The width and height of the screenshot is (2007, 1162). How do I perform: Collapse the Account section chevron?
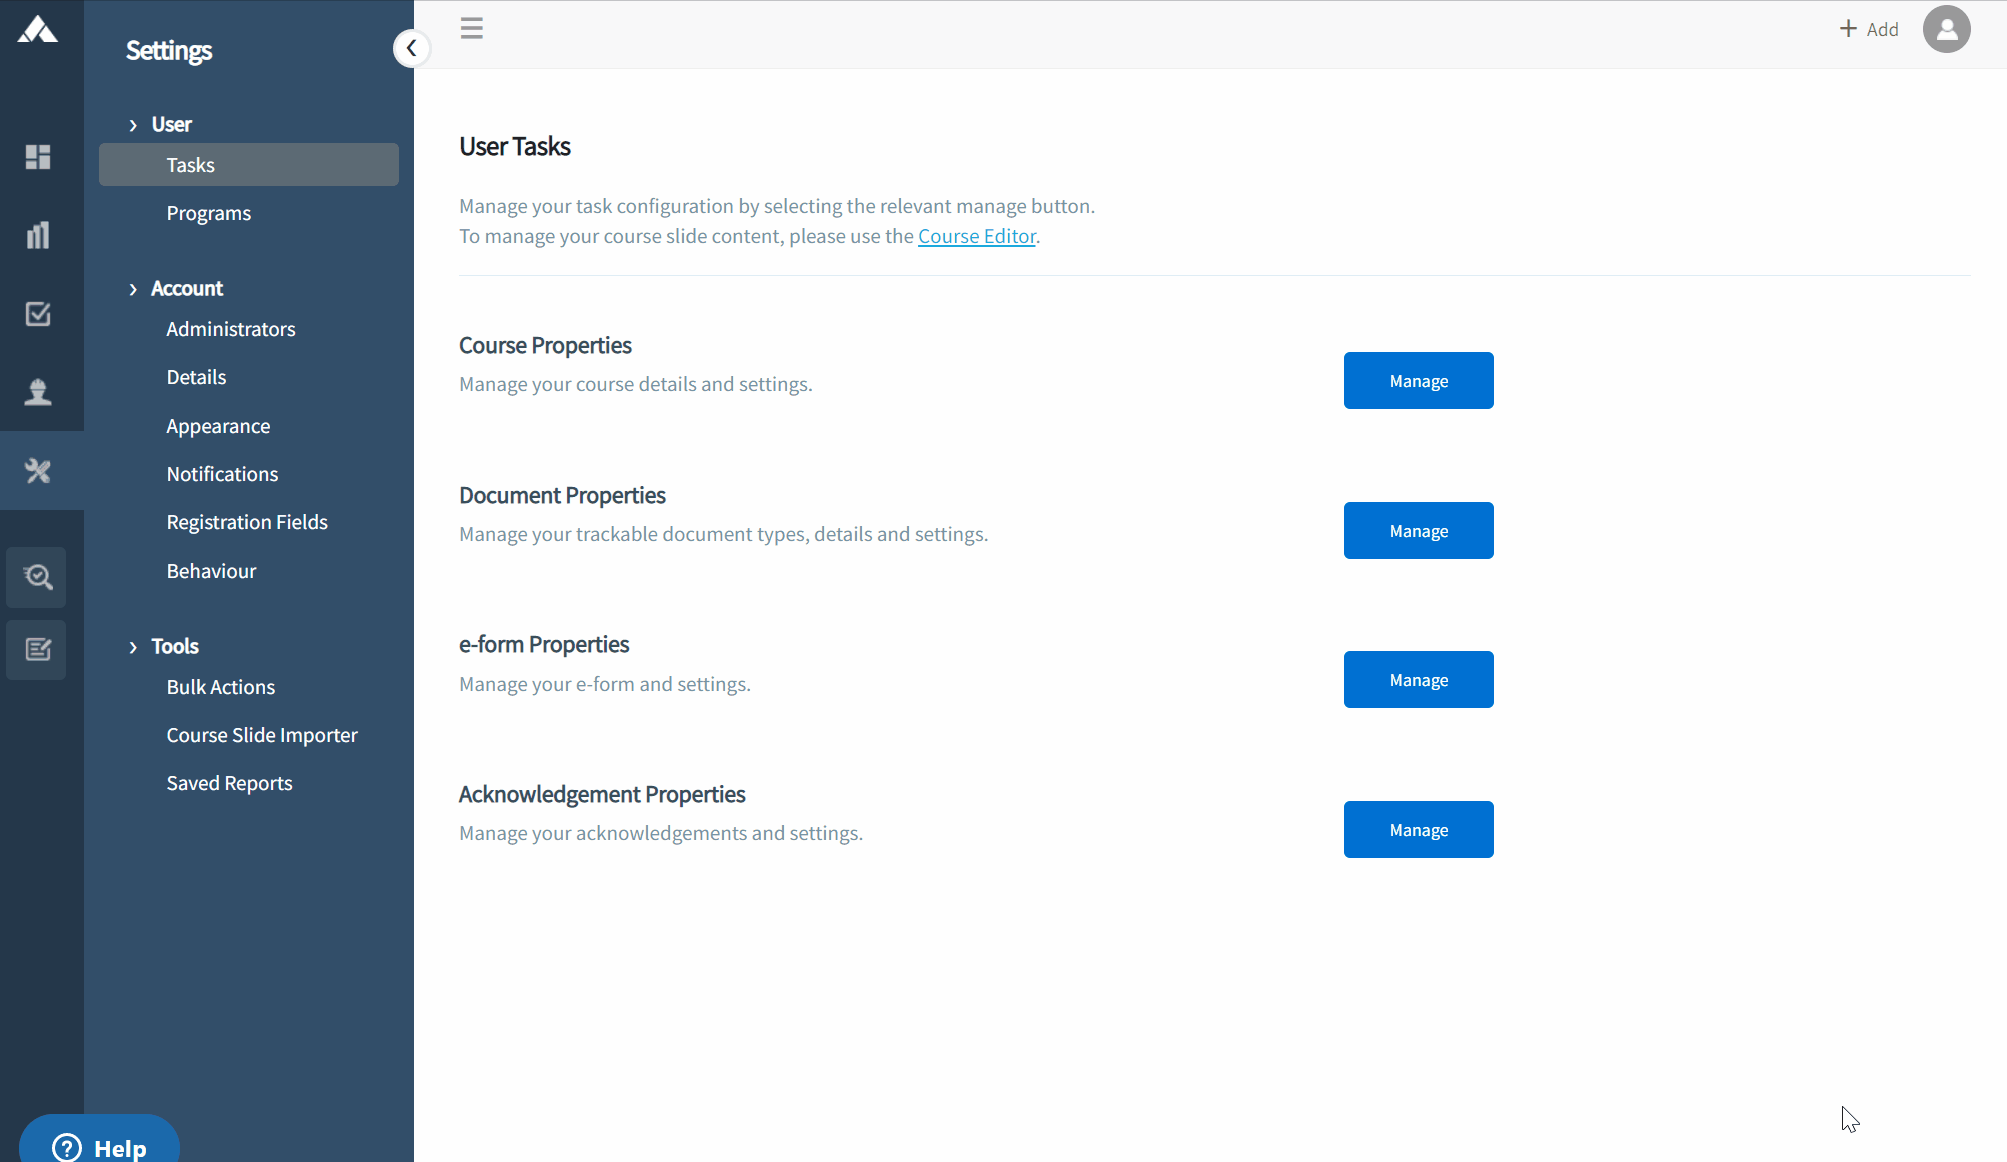(133, 289)
